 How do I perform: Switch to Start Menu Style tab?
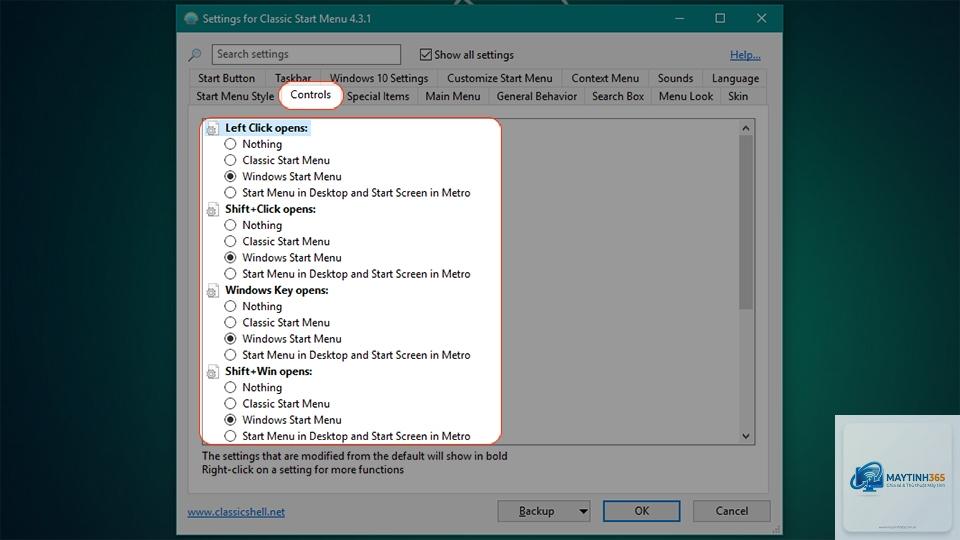tap(235, 96)
